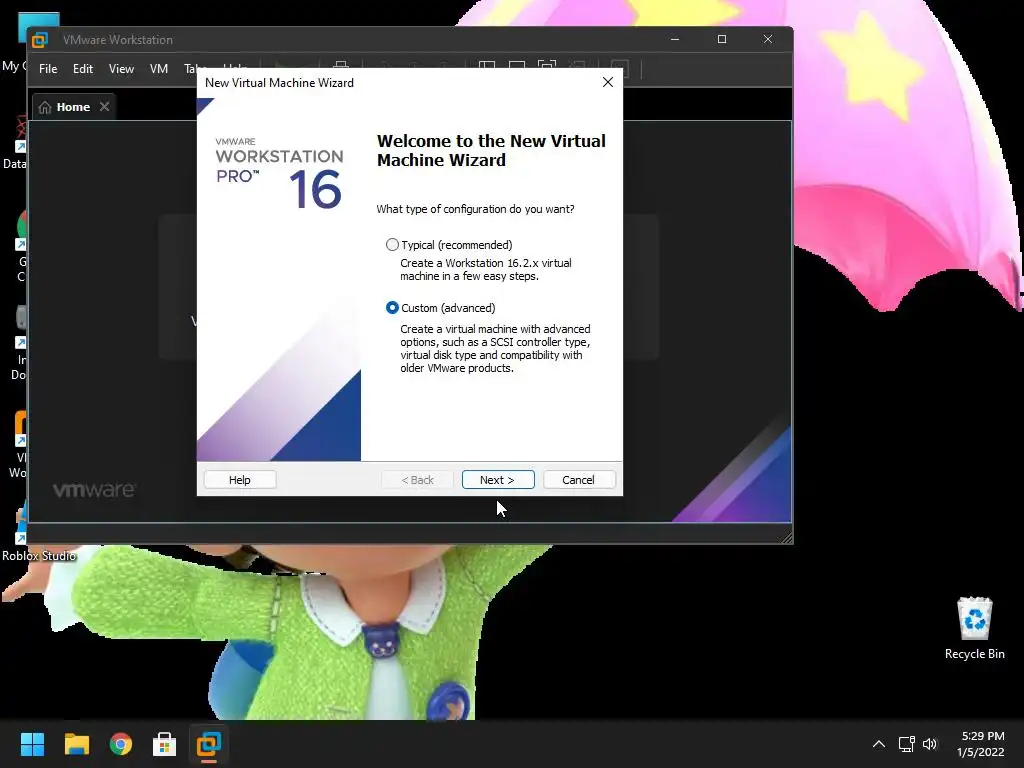The height and width of the screenshot is (768, 1024).
Task: Open the clock showing 5:29 PM
Action: click(981, 744)
